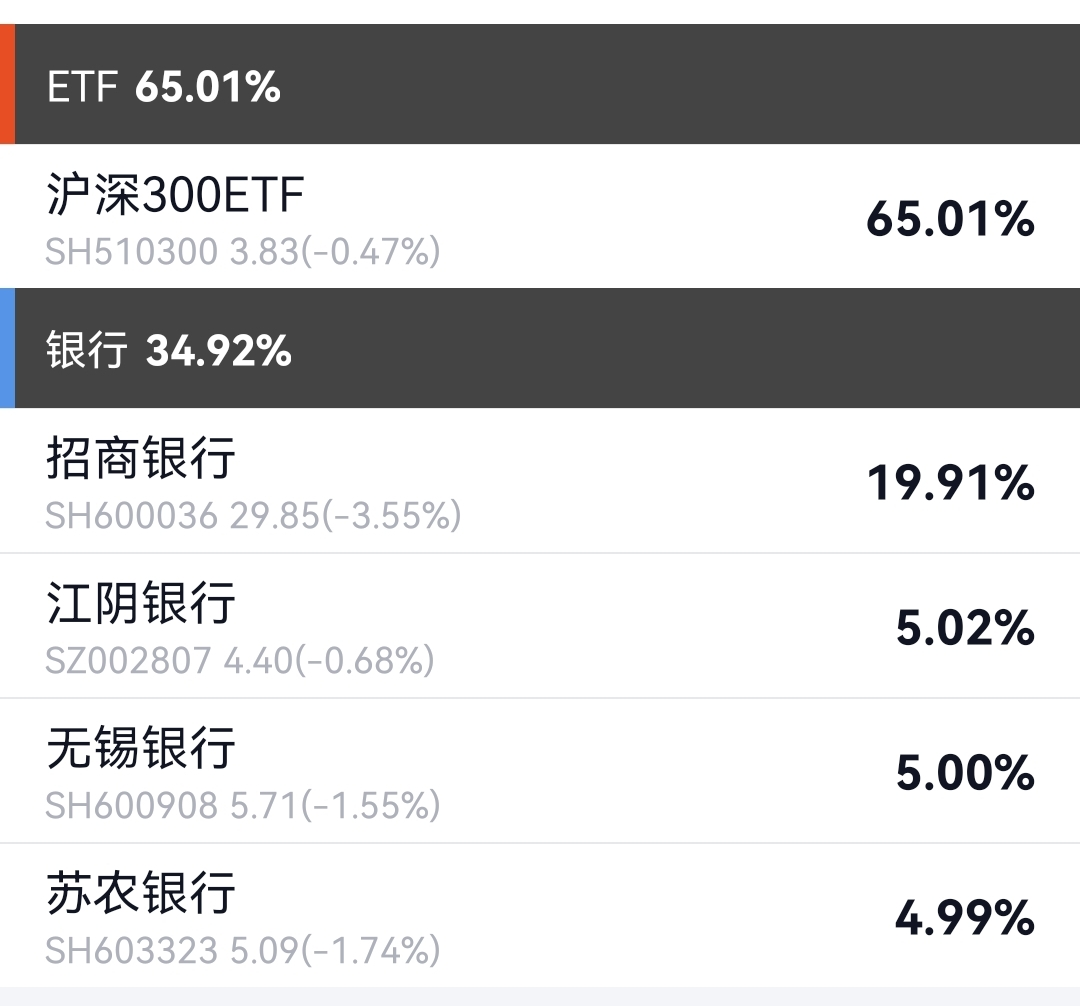This screenshot has width=1080, height=1006.
Task: Click the 5.02% position weight
Action: [964, 628]
